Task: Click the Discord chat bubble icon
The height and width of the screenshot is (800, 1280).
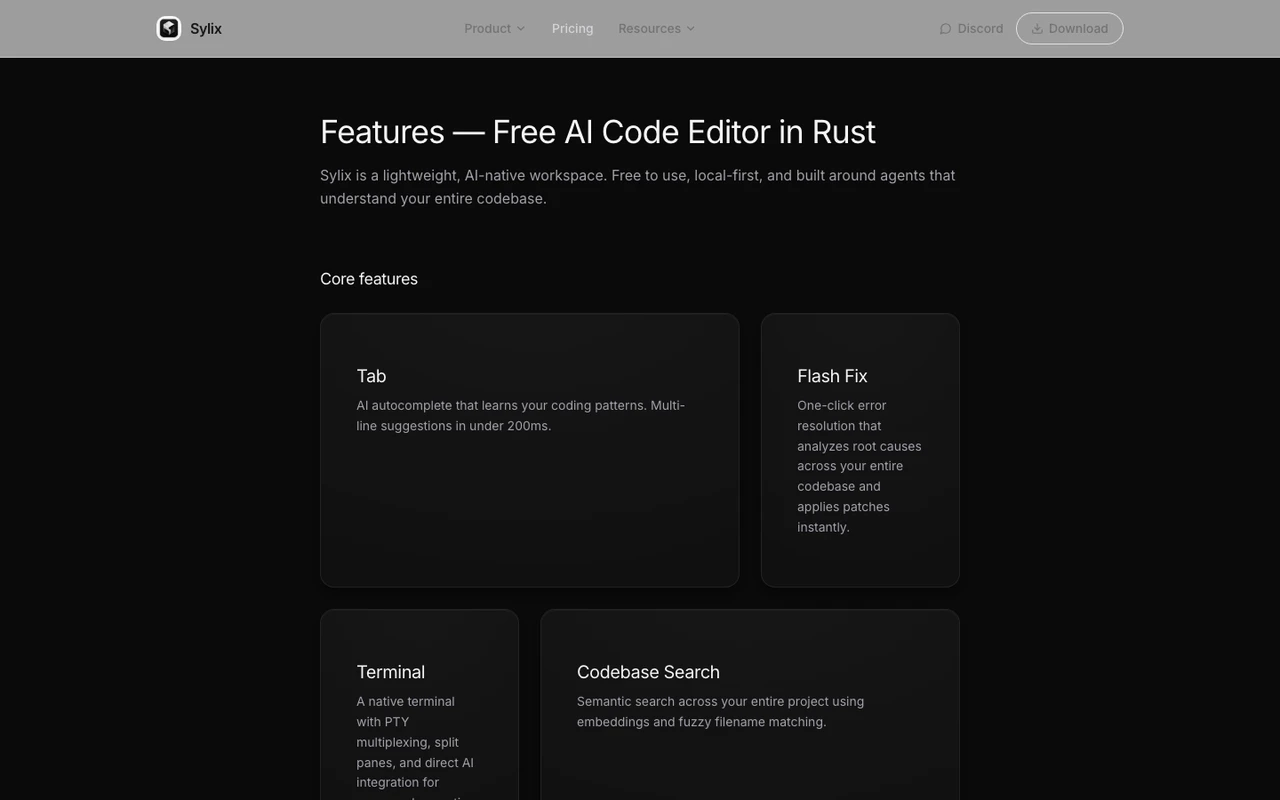Action: pos(945,29)
